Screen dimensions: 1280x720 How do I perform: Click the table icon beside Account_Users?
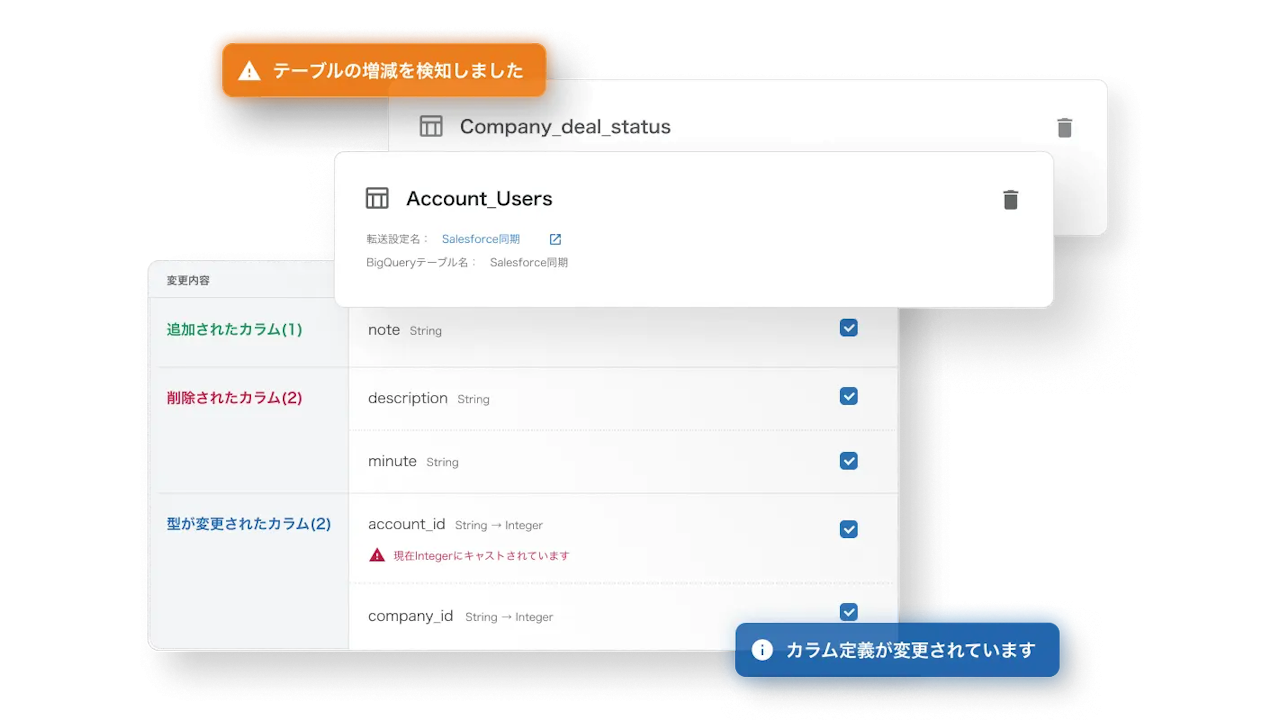[377, 198]
